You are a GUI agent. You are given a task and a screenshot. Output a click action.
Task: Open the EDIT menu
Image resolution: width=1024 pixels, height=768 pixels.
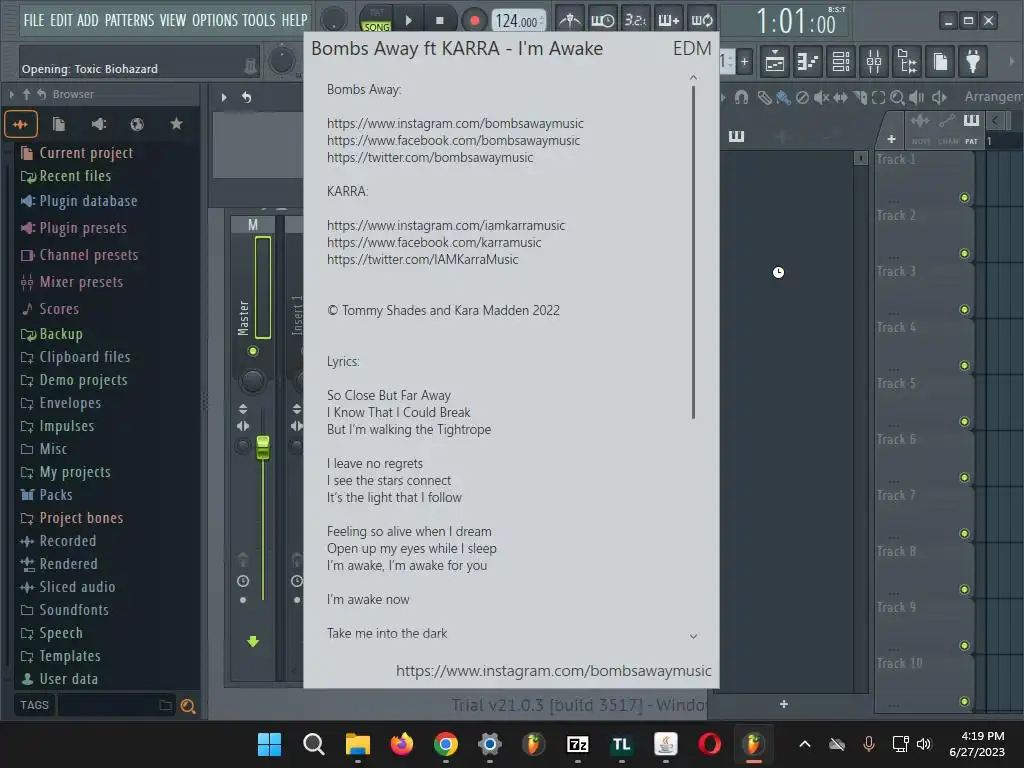61,20
